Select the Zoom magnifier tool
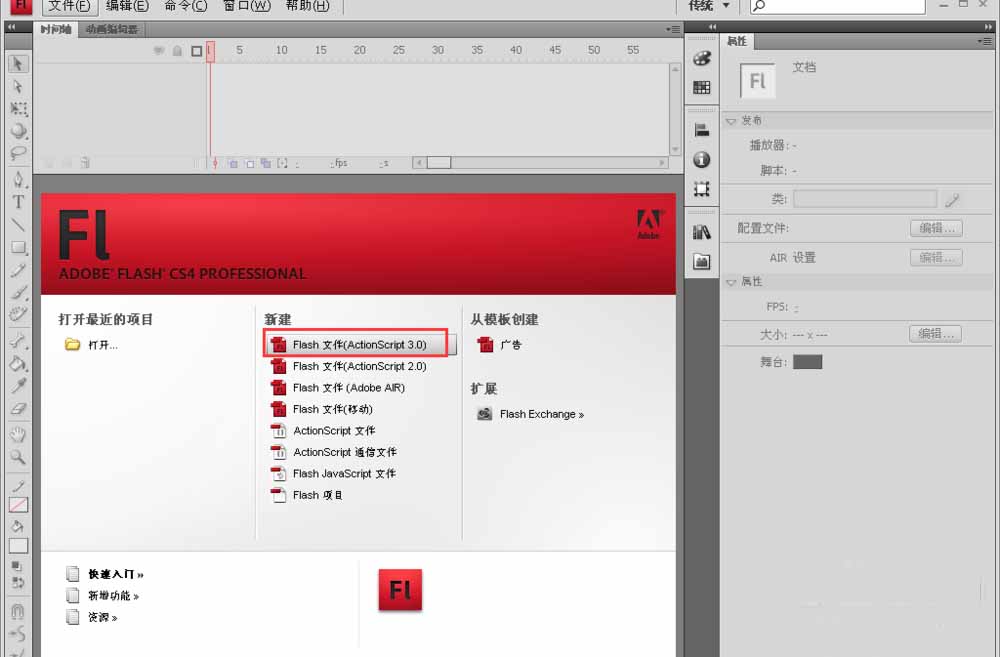 (x=18, y=457)
